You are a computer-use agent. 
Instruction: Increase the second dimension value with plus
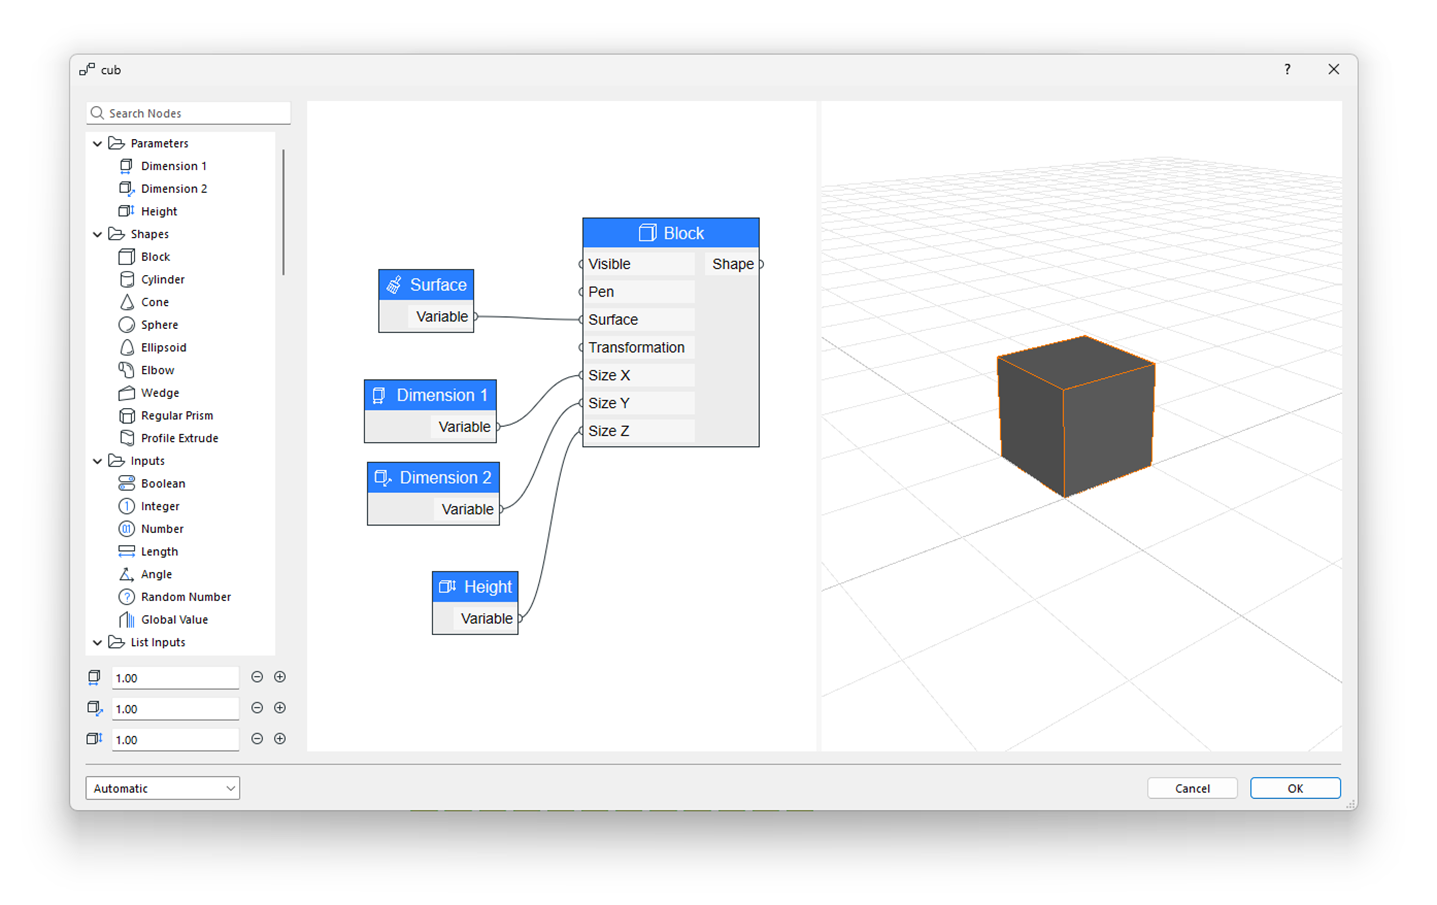[280, 708]
